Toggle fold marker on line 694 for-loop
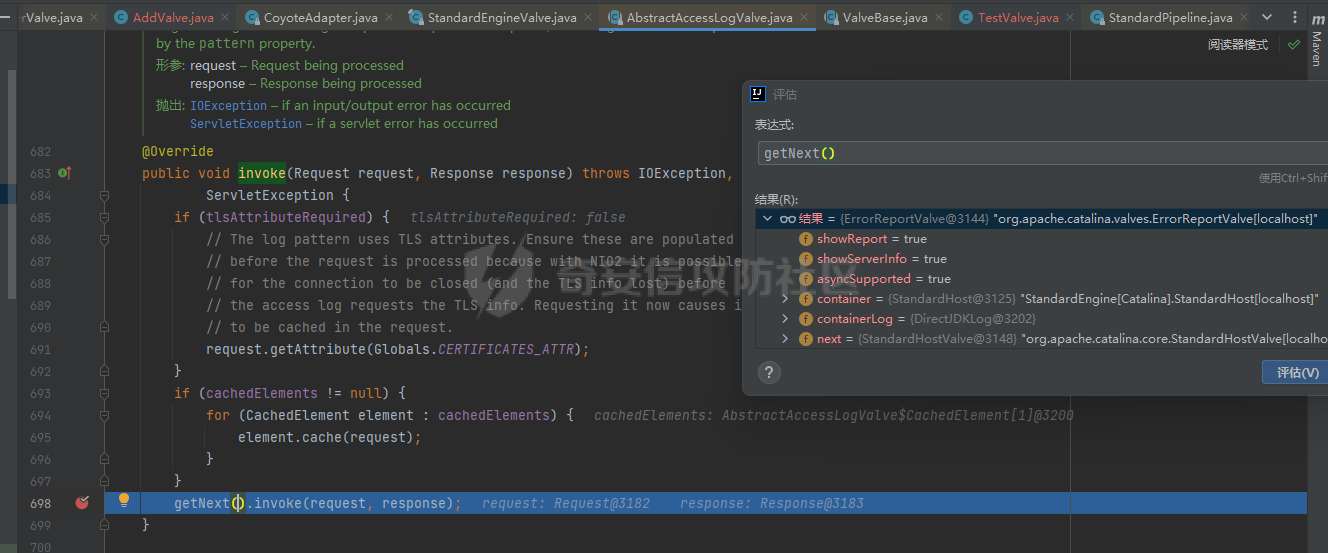This screenshot has height=553, width=1328. (104, 415)
